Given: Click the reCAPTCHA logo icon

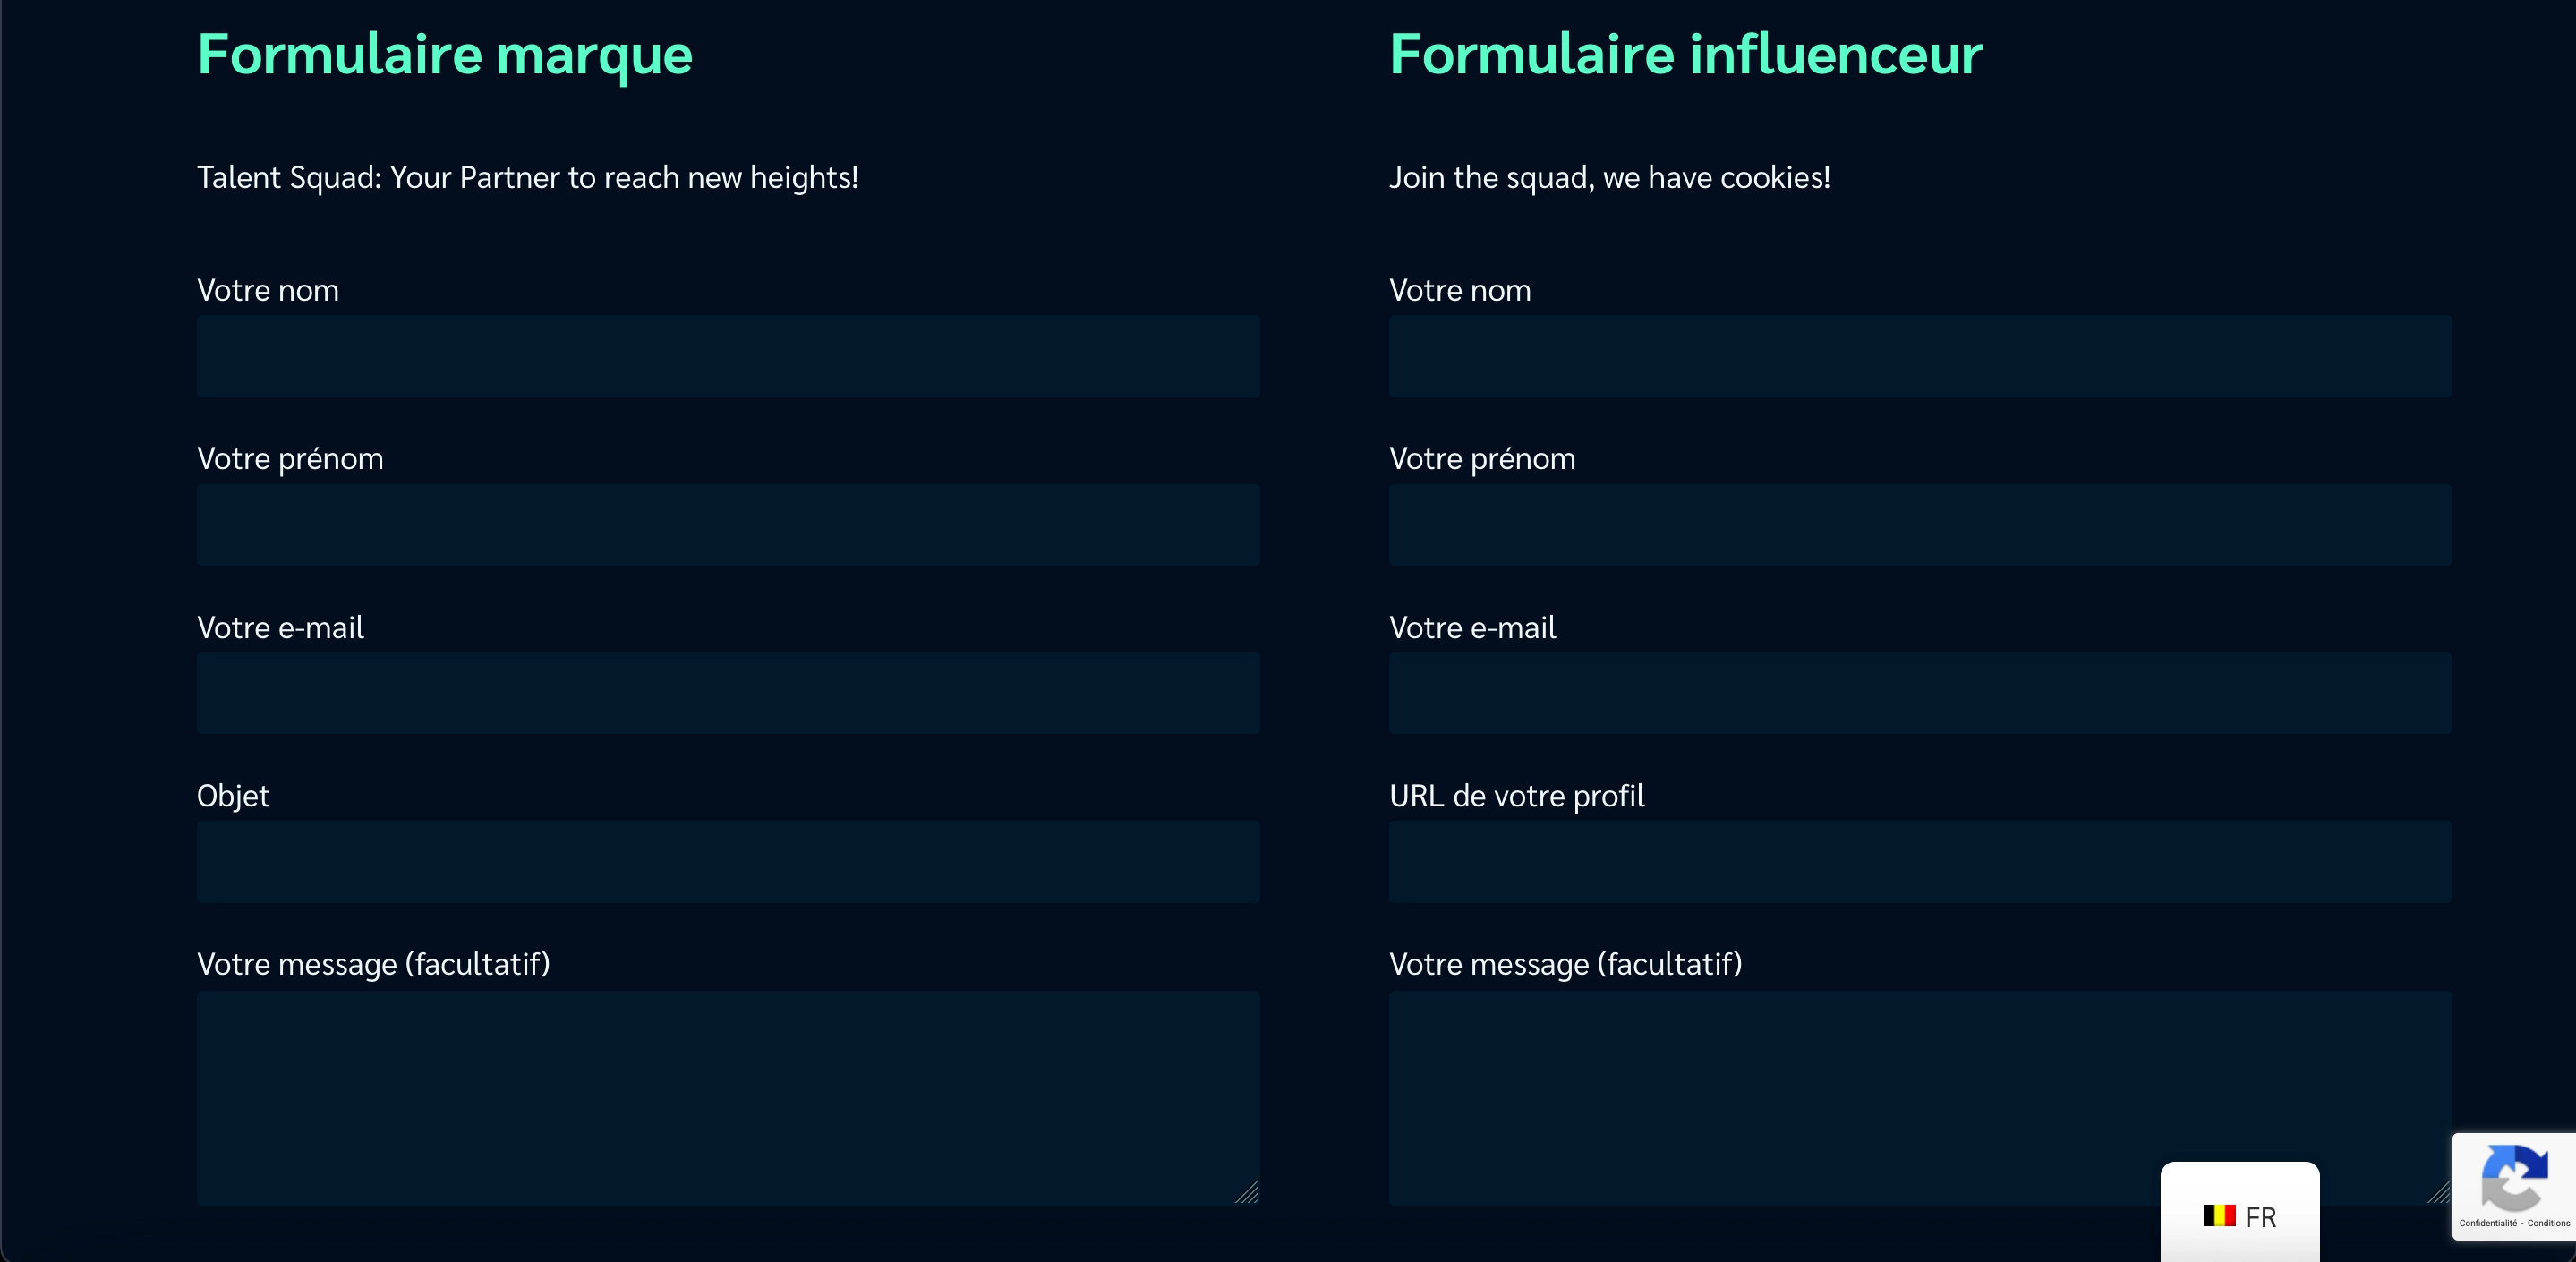Looking at the screenshot, I should pyautogui.click(x=2513, y=1177).
